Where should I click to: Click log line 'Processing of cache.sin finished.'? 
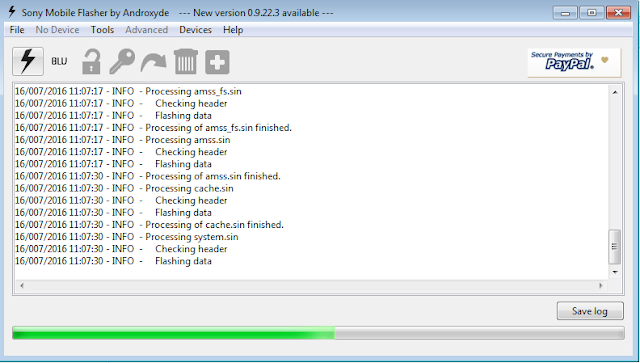(149, 225)
